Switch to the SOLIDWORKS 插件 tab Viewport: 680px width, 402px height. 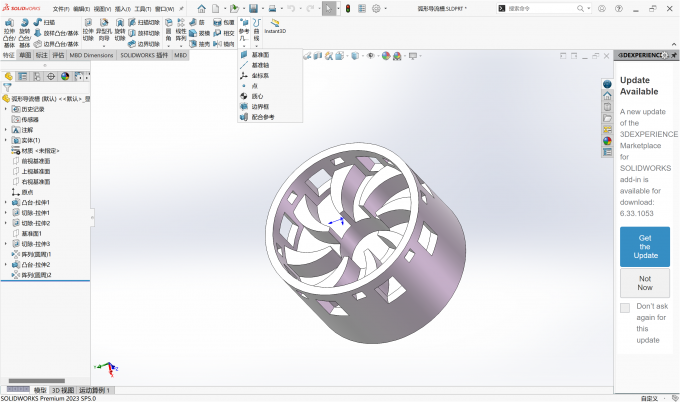click(144, 55)
